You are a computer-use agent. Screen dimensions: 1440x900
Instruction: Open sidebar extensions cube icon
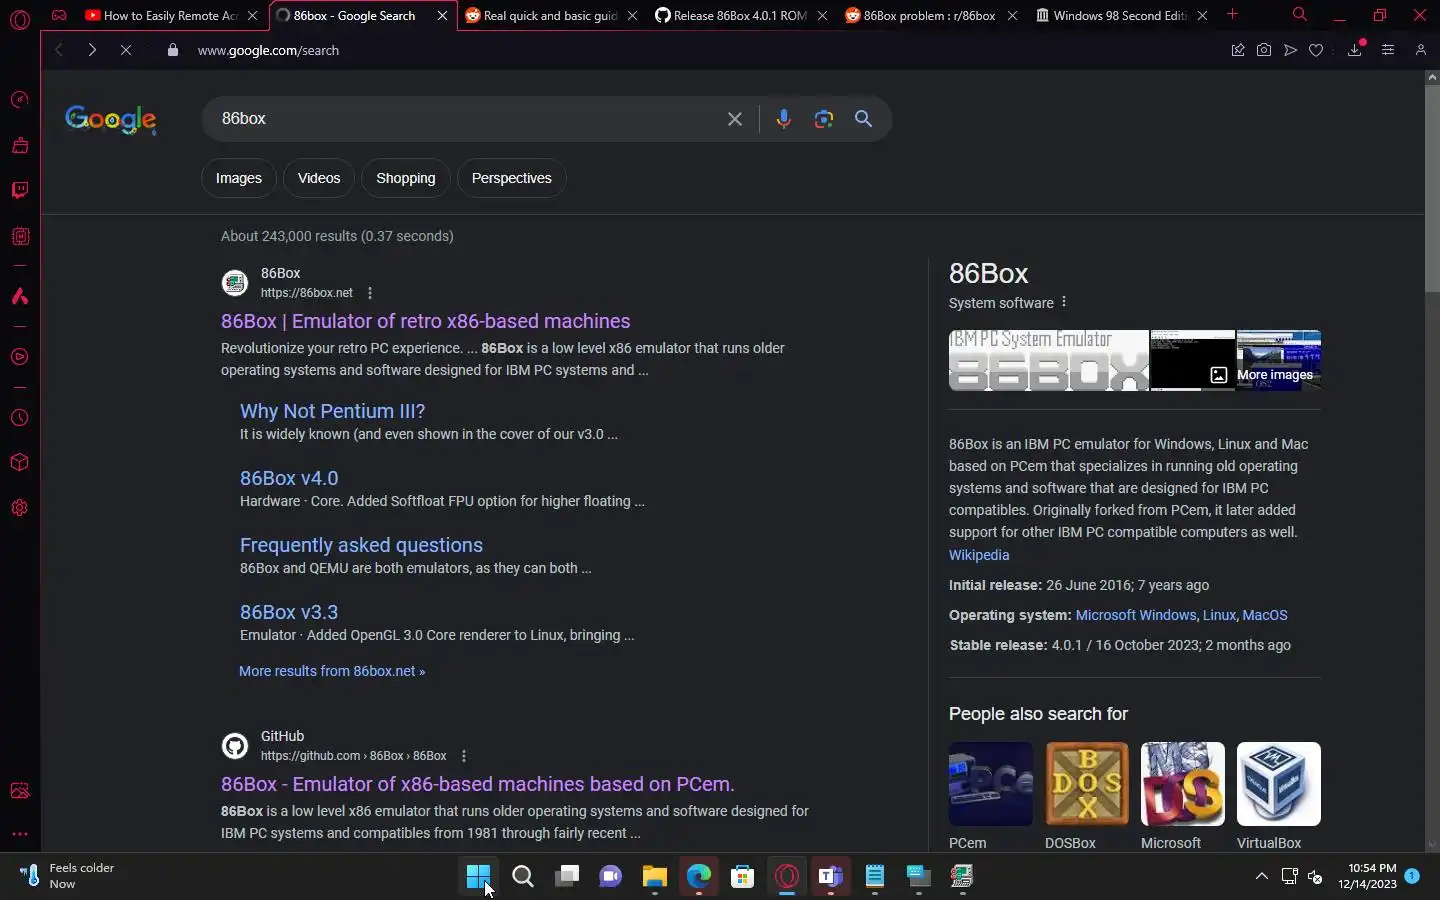click(x=19, y=463)
